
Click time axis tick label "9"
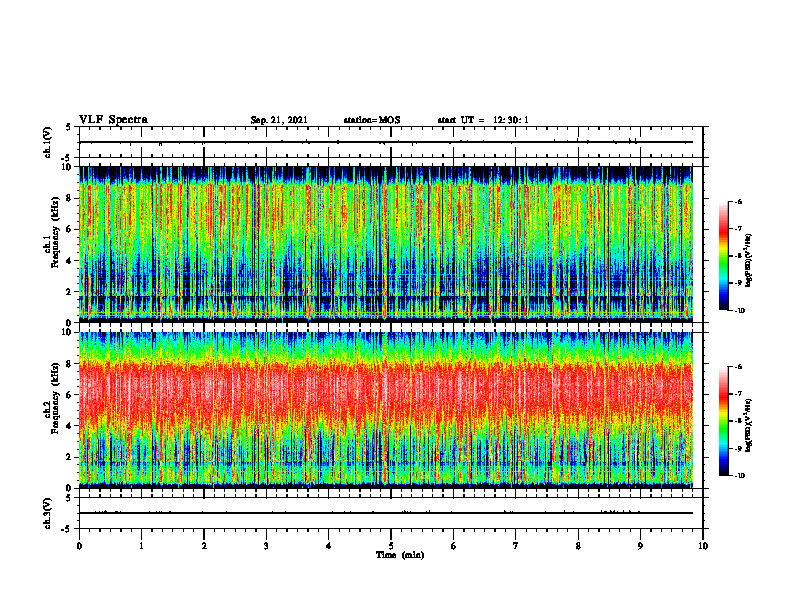pos(640,546)
